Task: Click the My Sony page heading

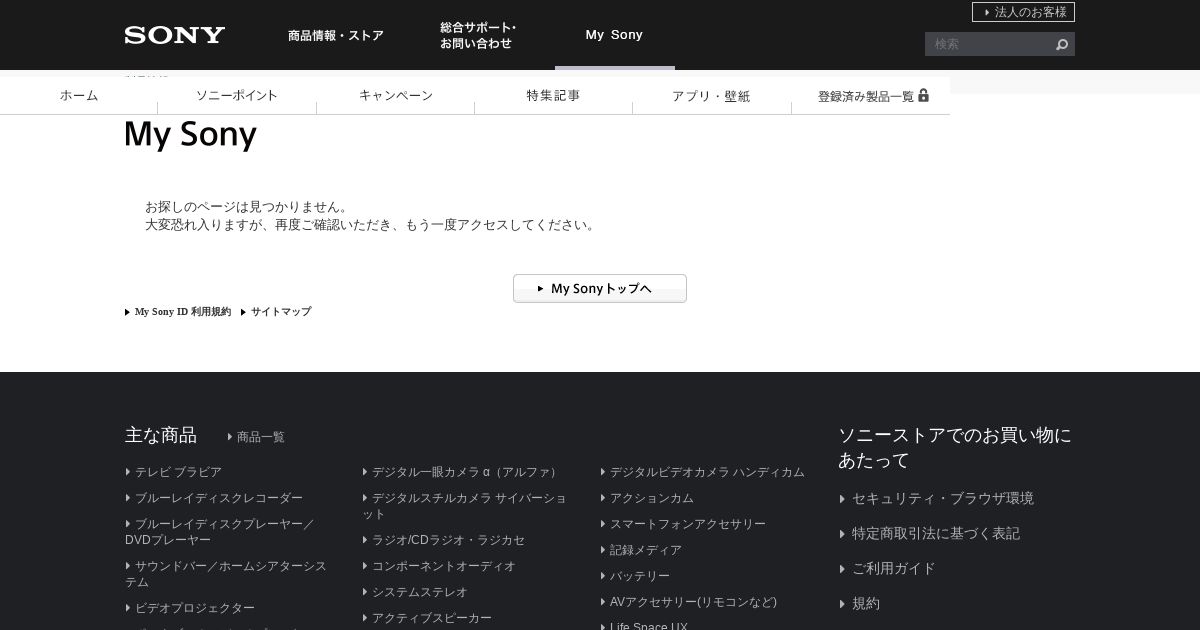Action: [x=191, y=135]
